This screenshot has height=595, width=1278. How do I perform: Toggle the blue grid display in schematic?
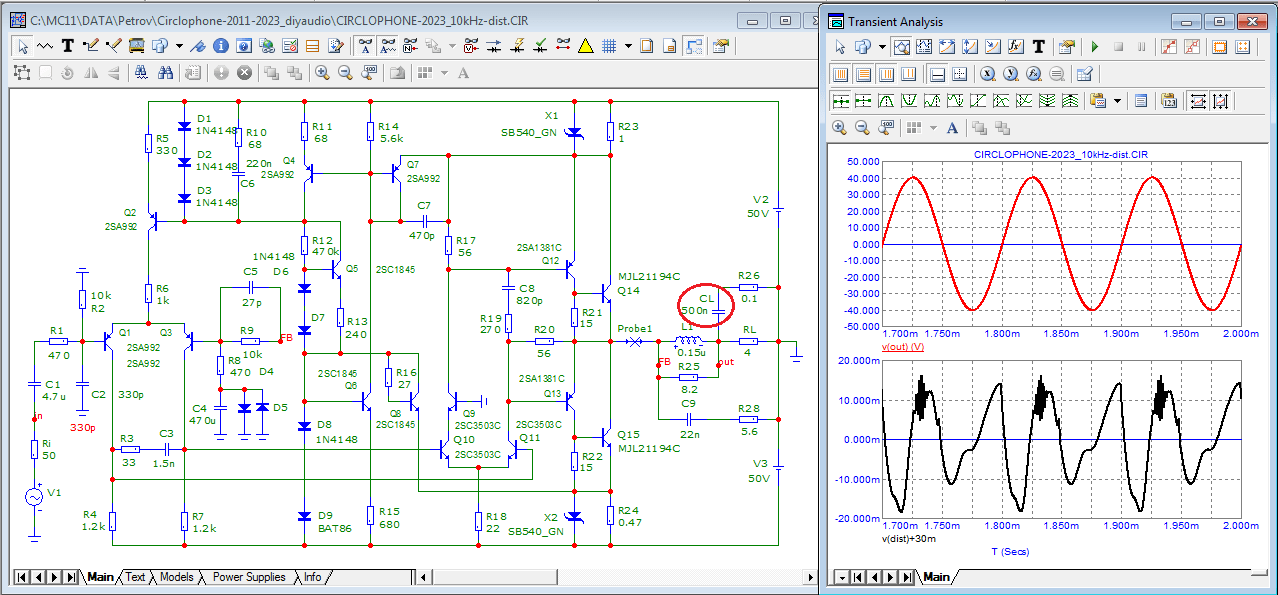[x=608, y=46]
